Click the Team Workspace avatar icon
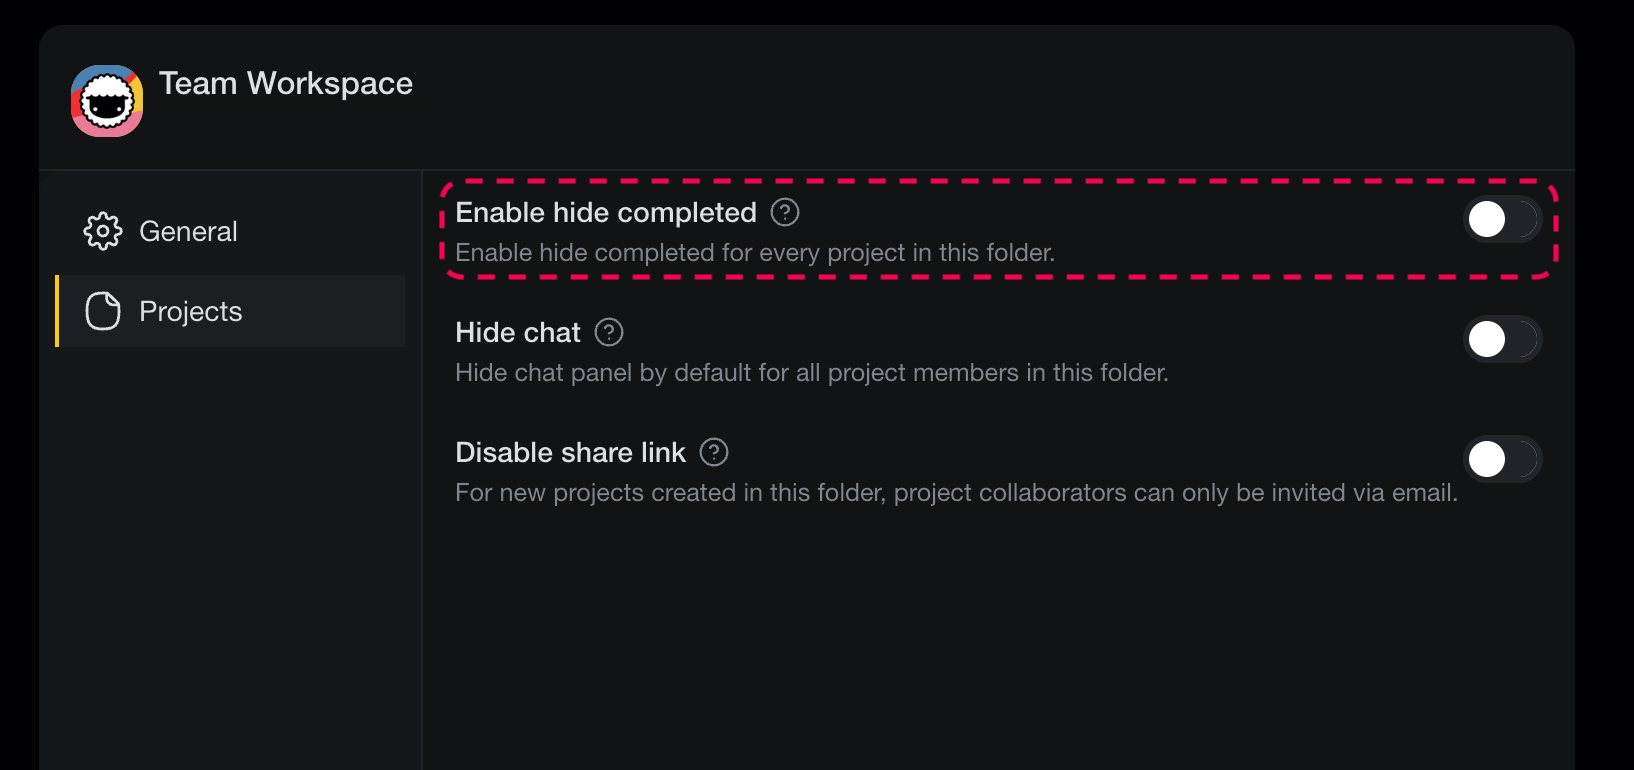 click(x=106, y=101)
